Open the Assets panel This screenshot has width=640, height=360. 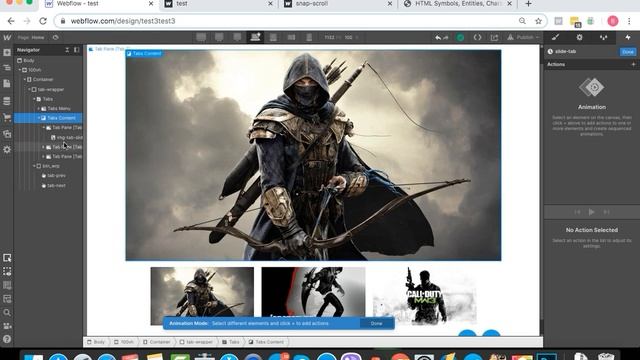coord(7,133)
